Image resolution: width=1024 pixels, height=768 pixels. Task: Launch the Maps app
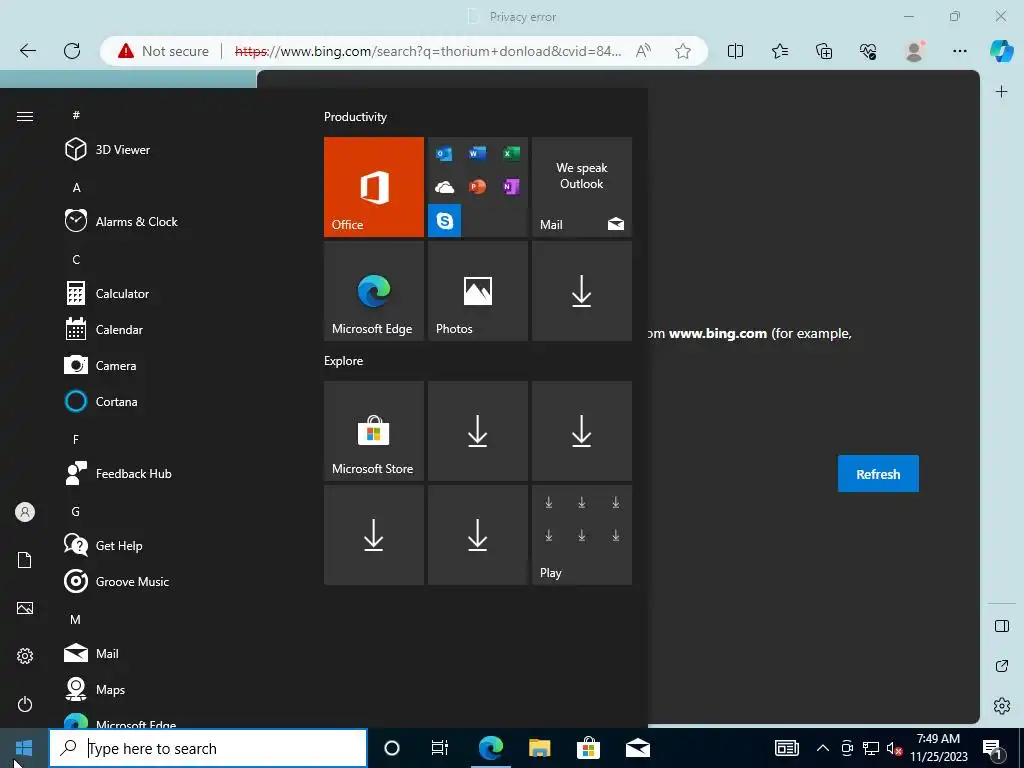point(95,689)
